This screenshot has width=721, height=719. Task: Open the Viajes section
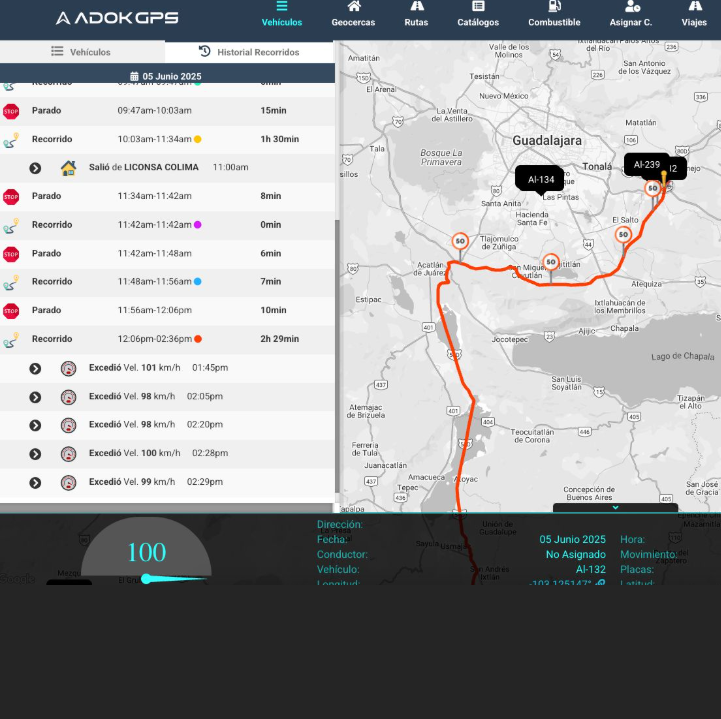click(x=694, y=14)
